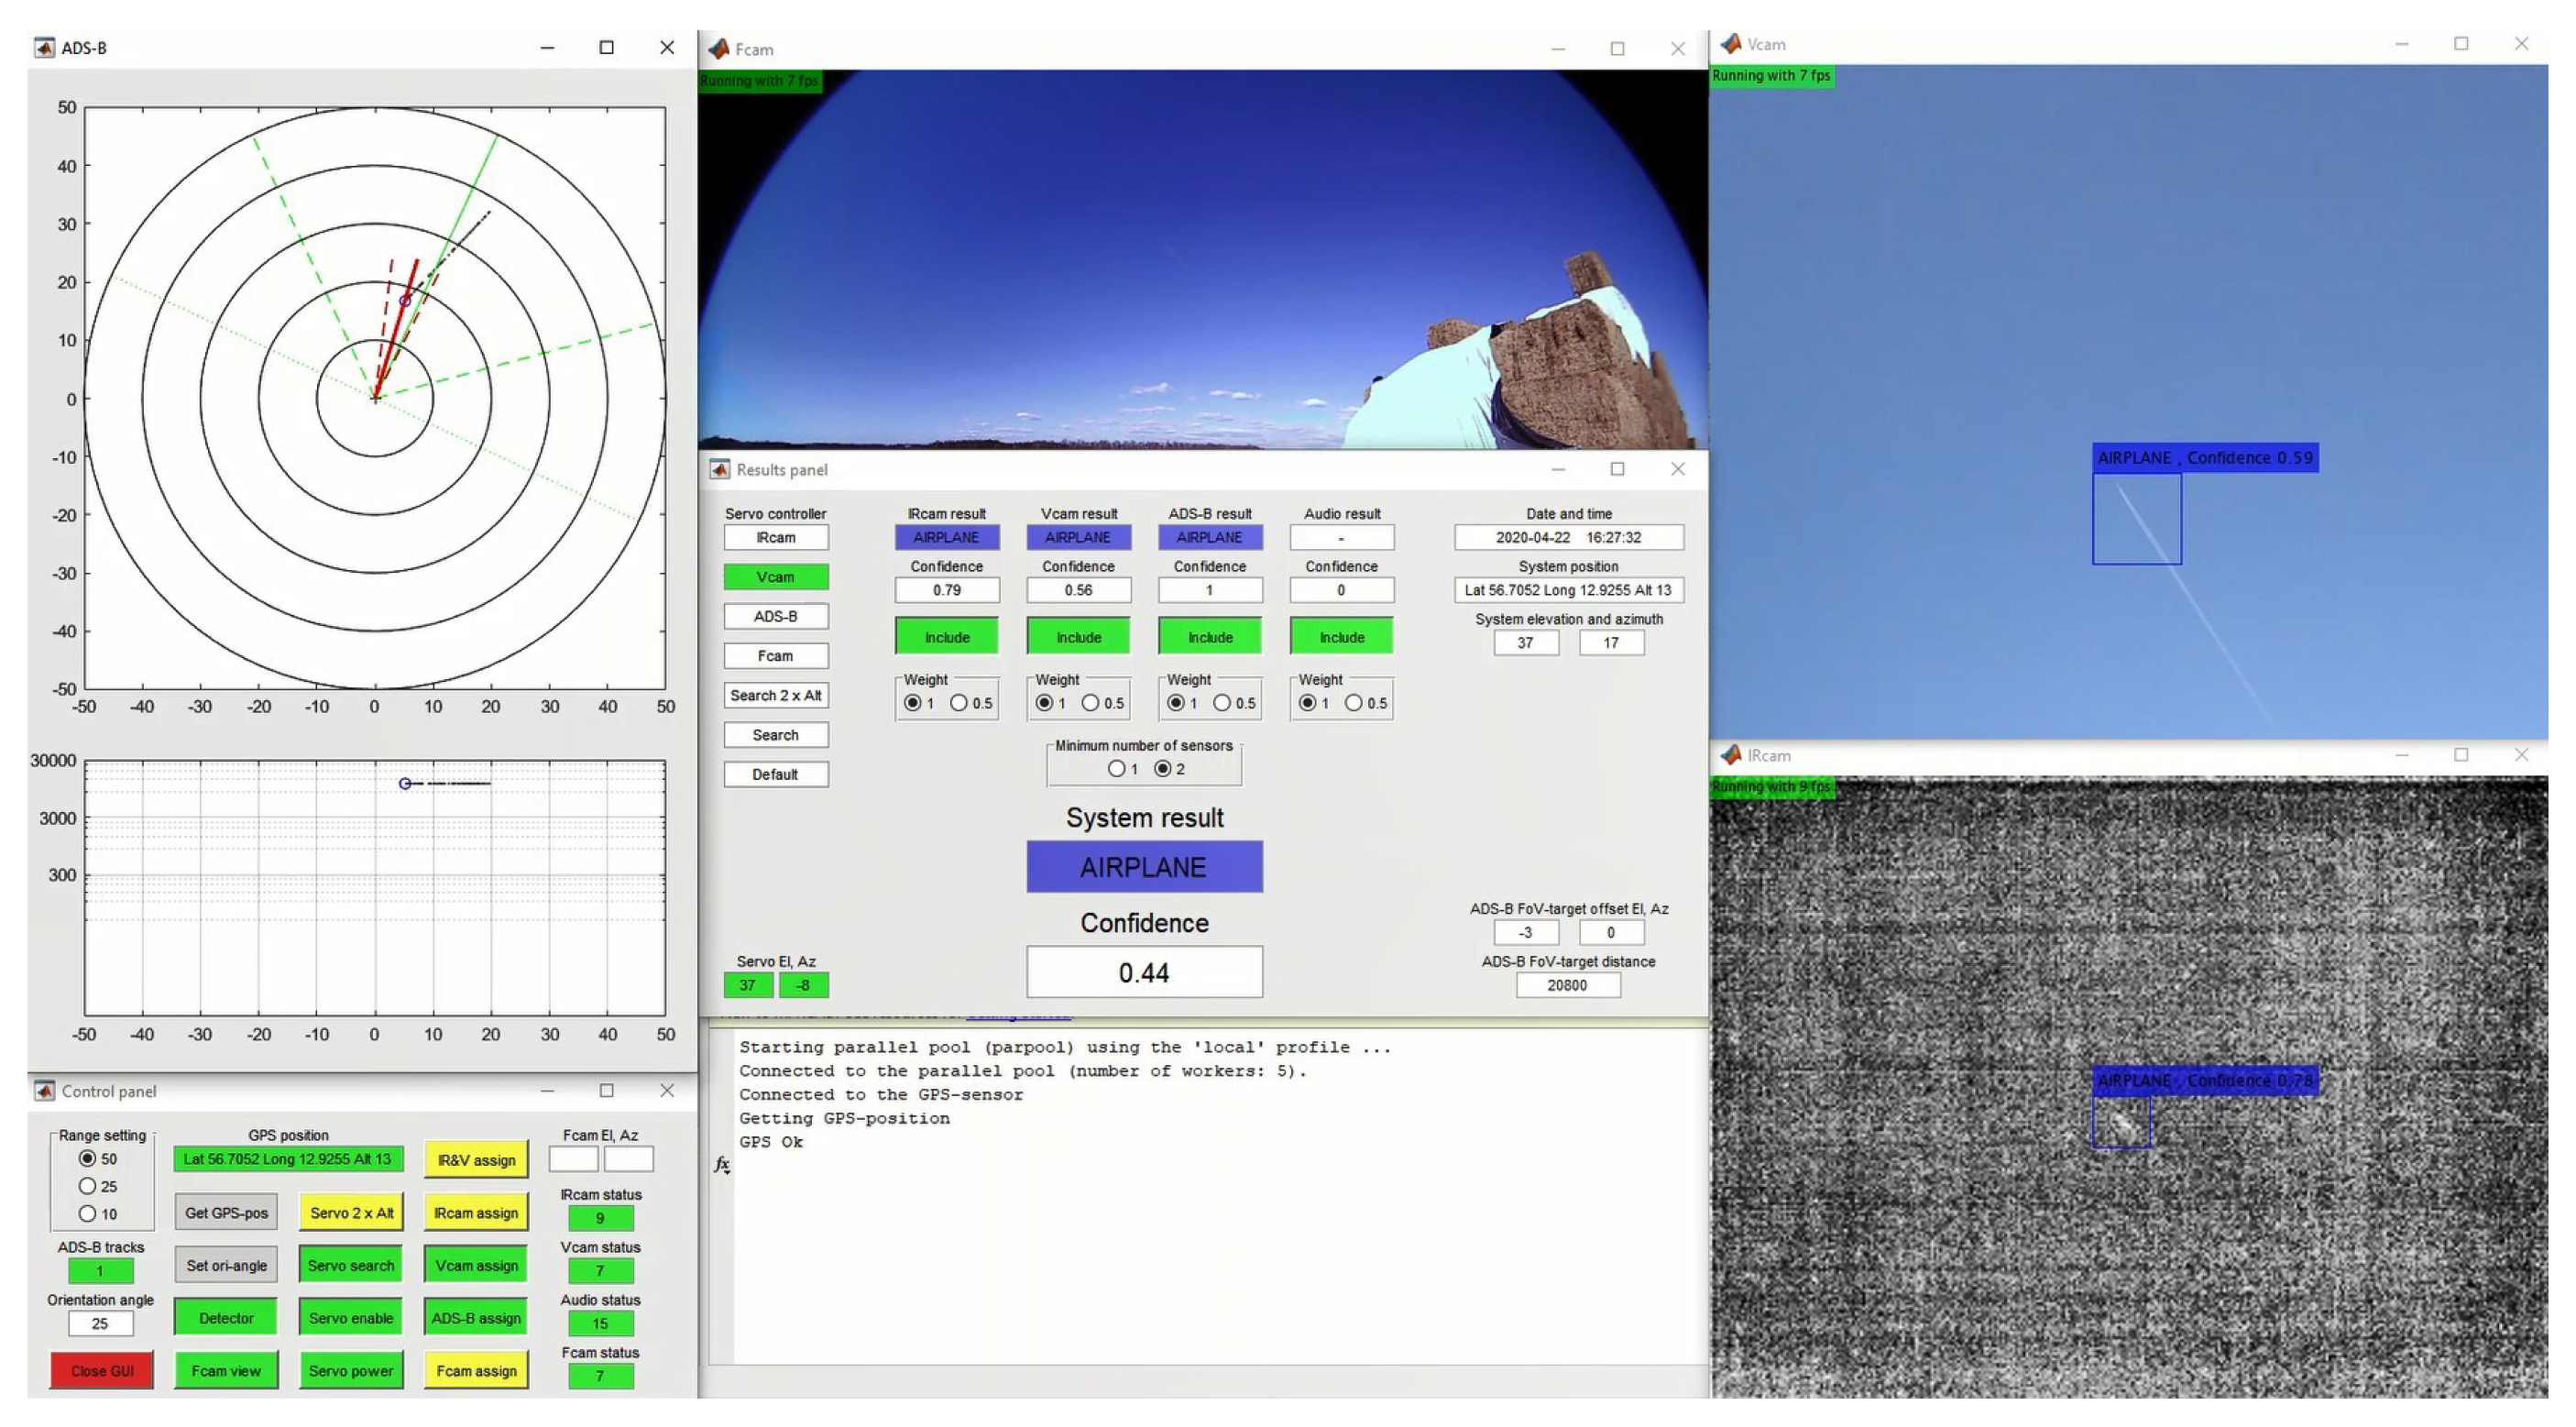Click the MATLAB icon in ADS-B window title
2576x1427 pixels.
pos(44,48)
